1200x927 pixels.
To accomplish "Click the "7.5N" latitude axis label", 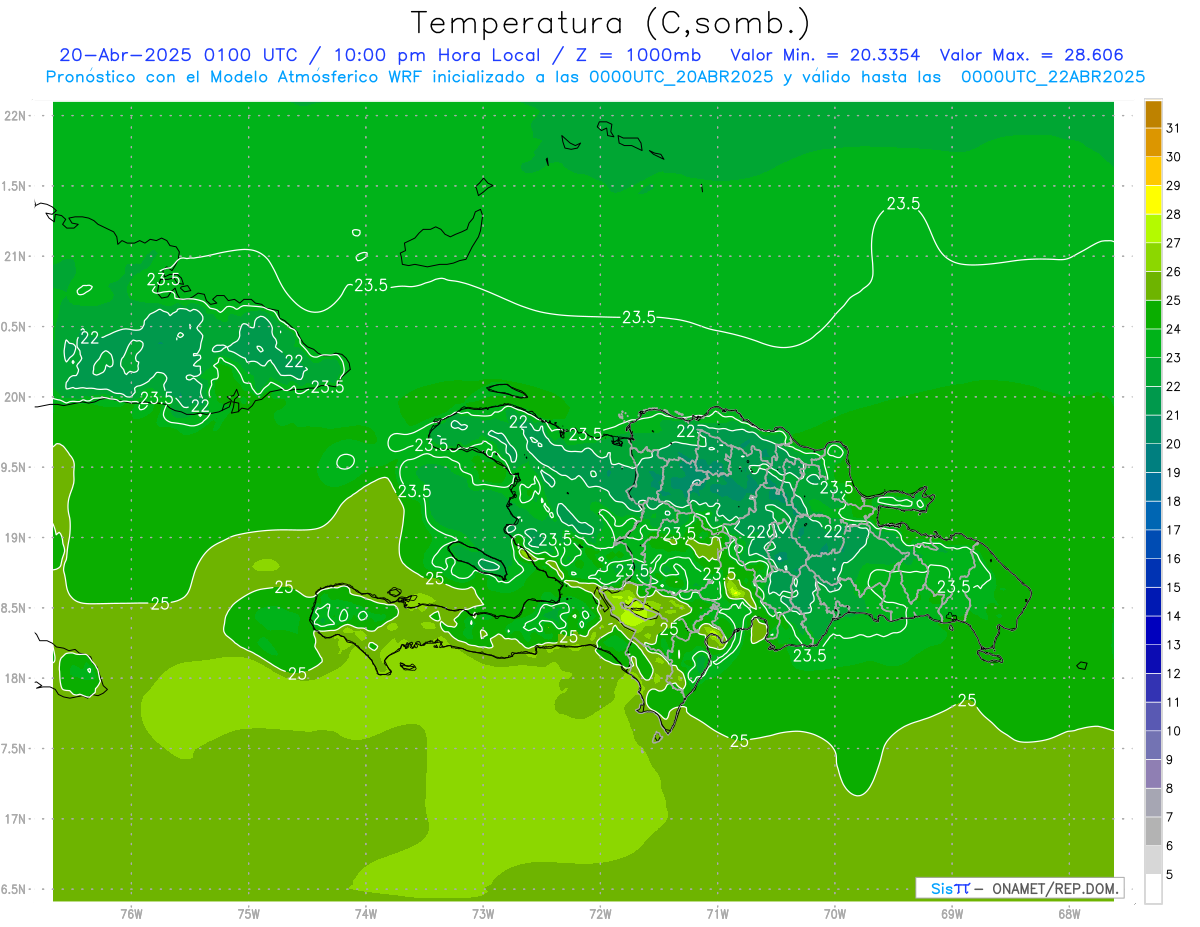I will 15,748.
